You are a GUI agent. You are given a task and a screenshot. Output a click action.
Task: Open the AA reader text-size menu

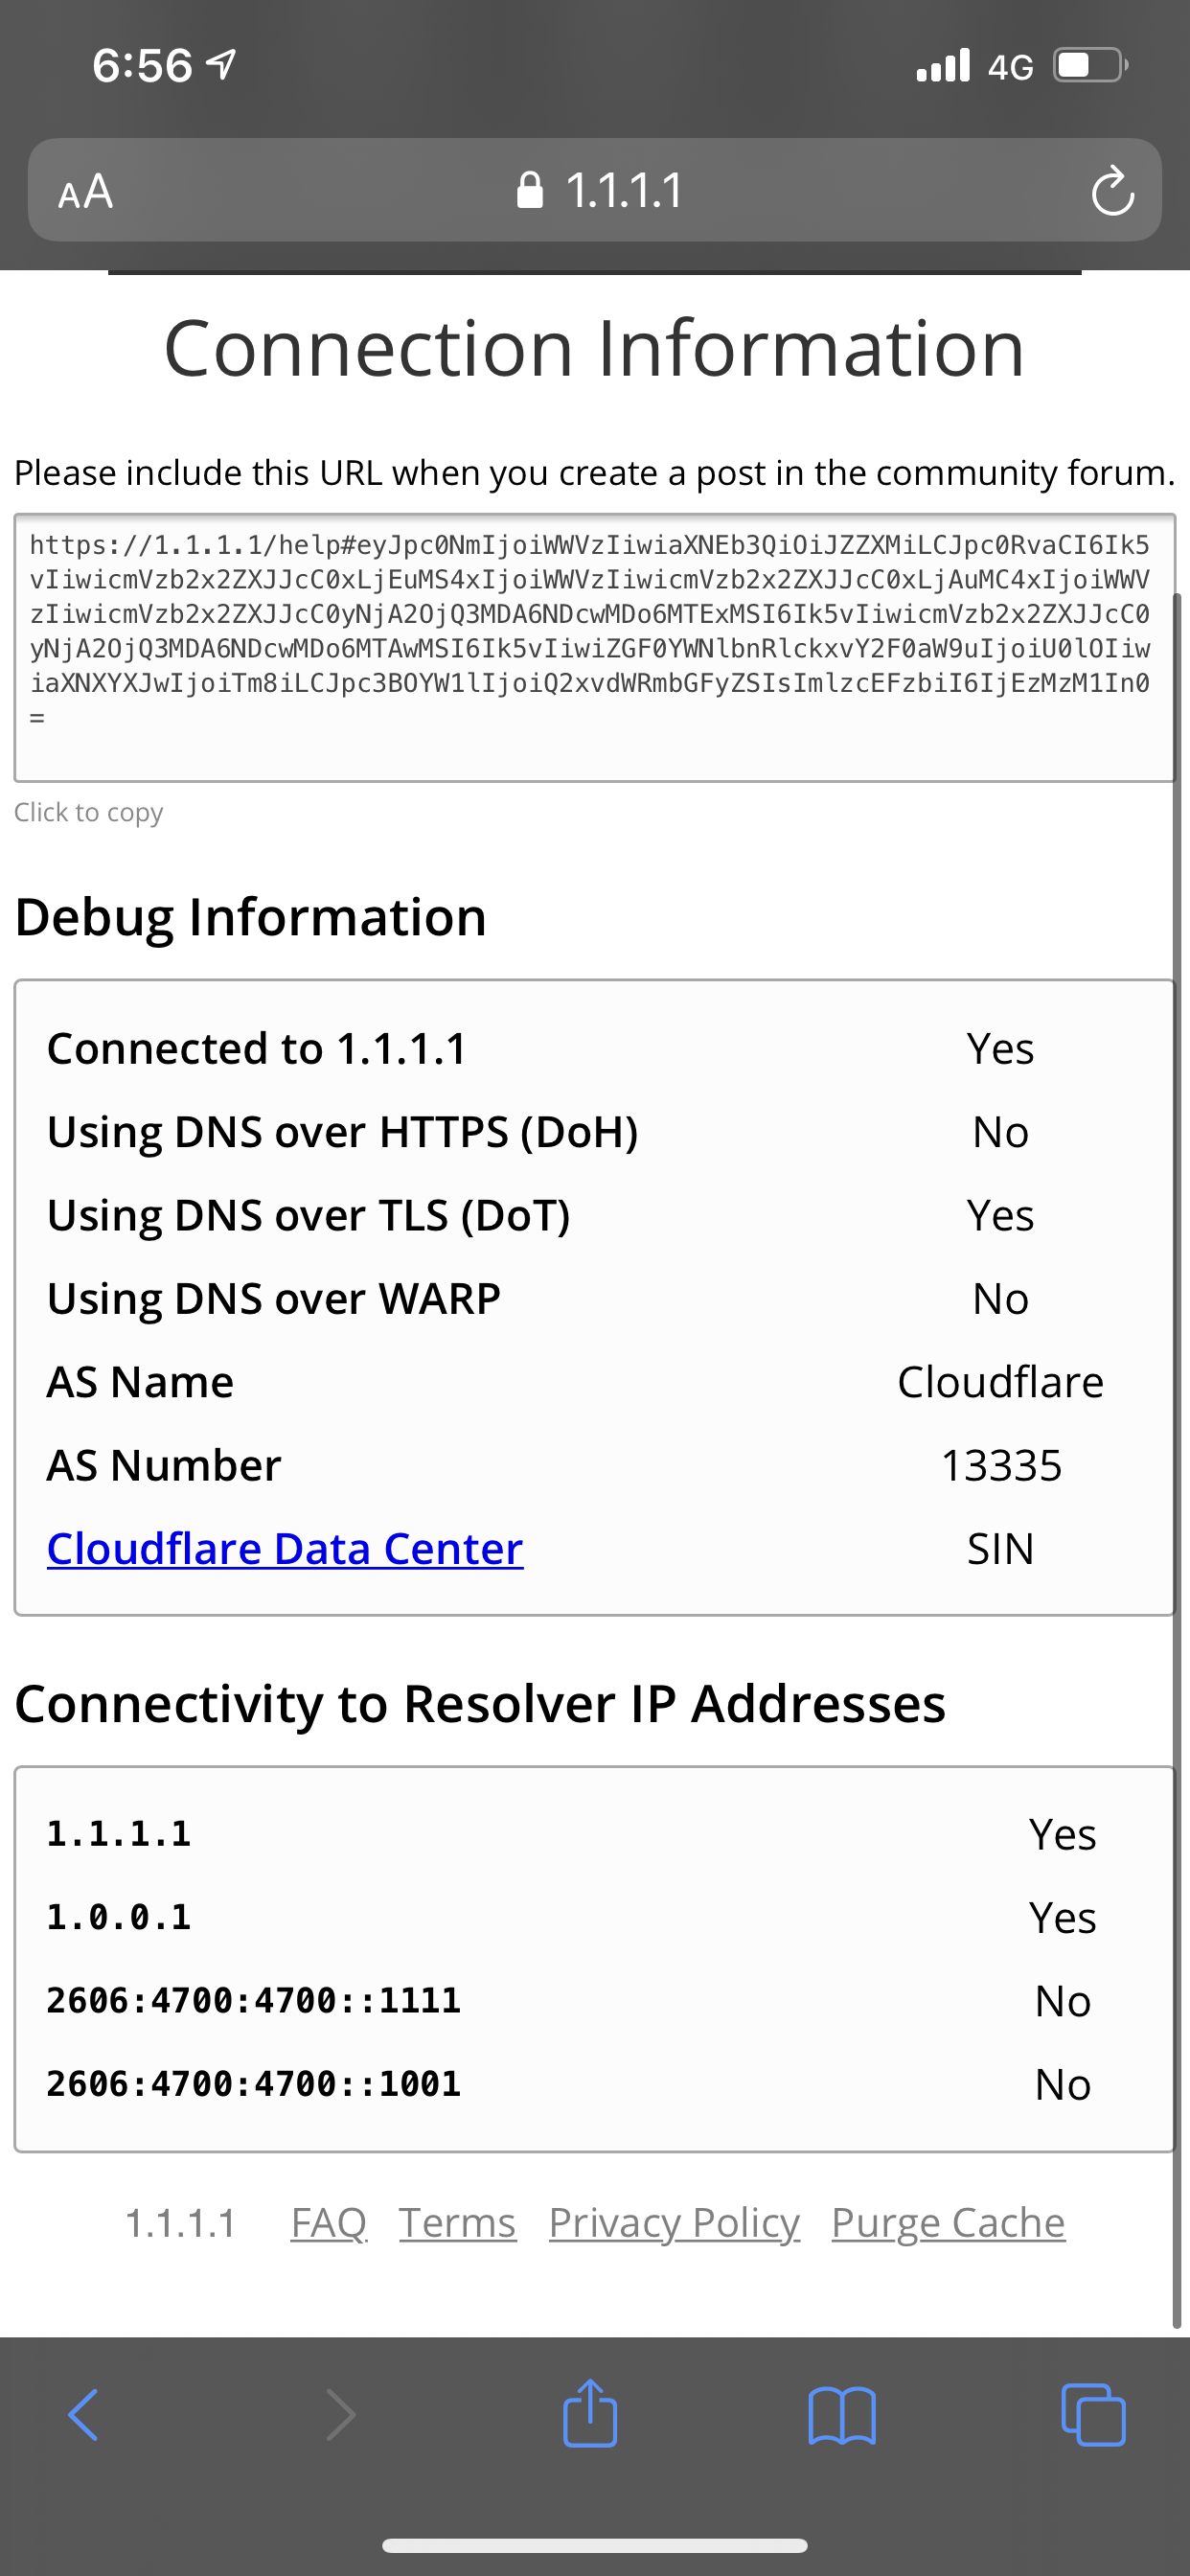point(86,191)
